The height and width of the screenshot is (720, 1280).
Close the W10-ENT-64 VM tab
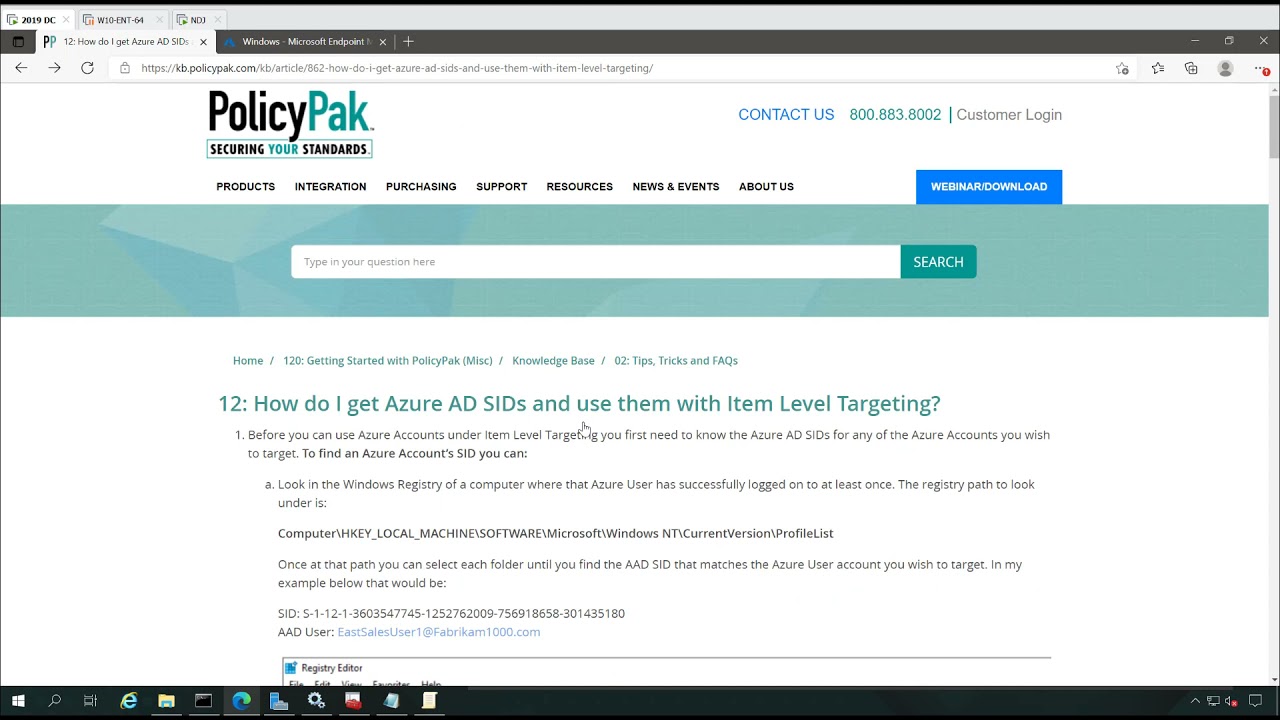click(x=159, y=20)
